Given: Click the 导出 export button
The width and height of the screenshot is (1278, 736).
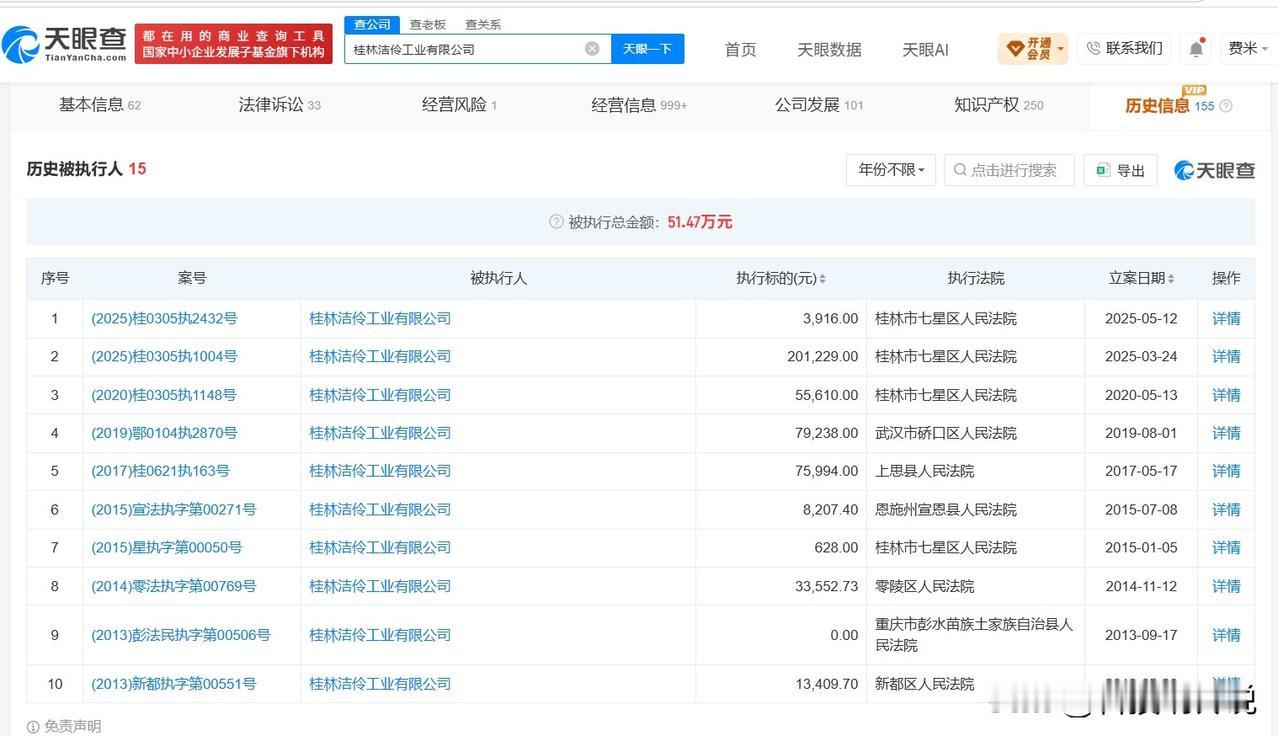Looking at the screenshot, I should (1120, 170).
